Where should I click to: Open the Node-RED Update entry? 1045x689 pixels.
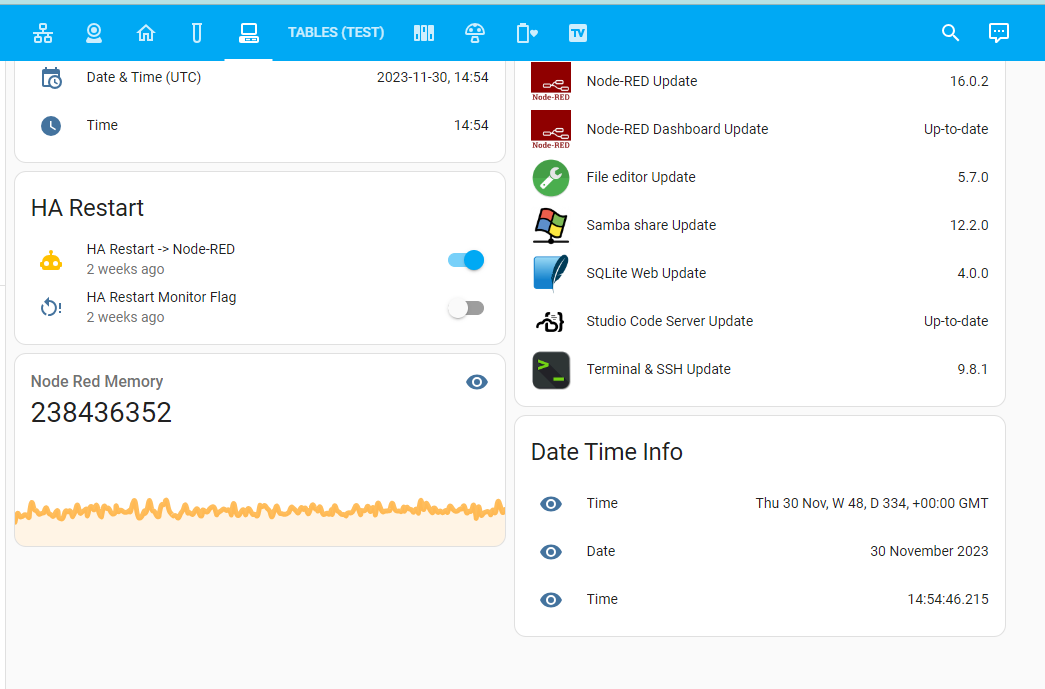pyautogui.click(x=760, y=81)
